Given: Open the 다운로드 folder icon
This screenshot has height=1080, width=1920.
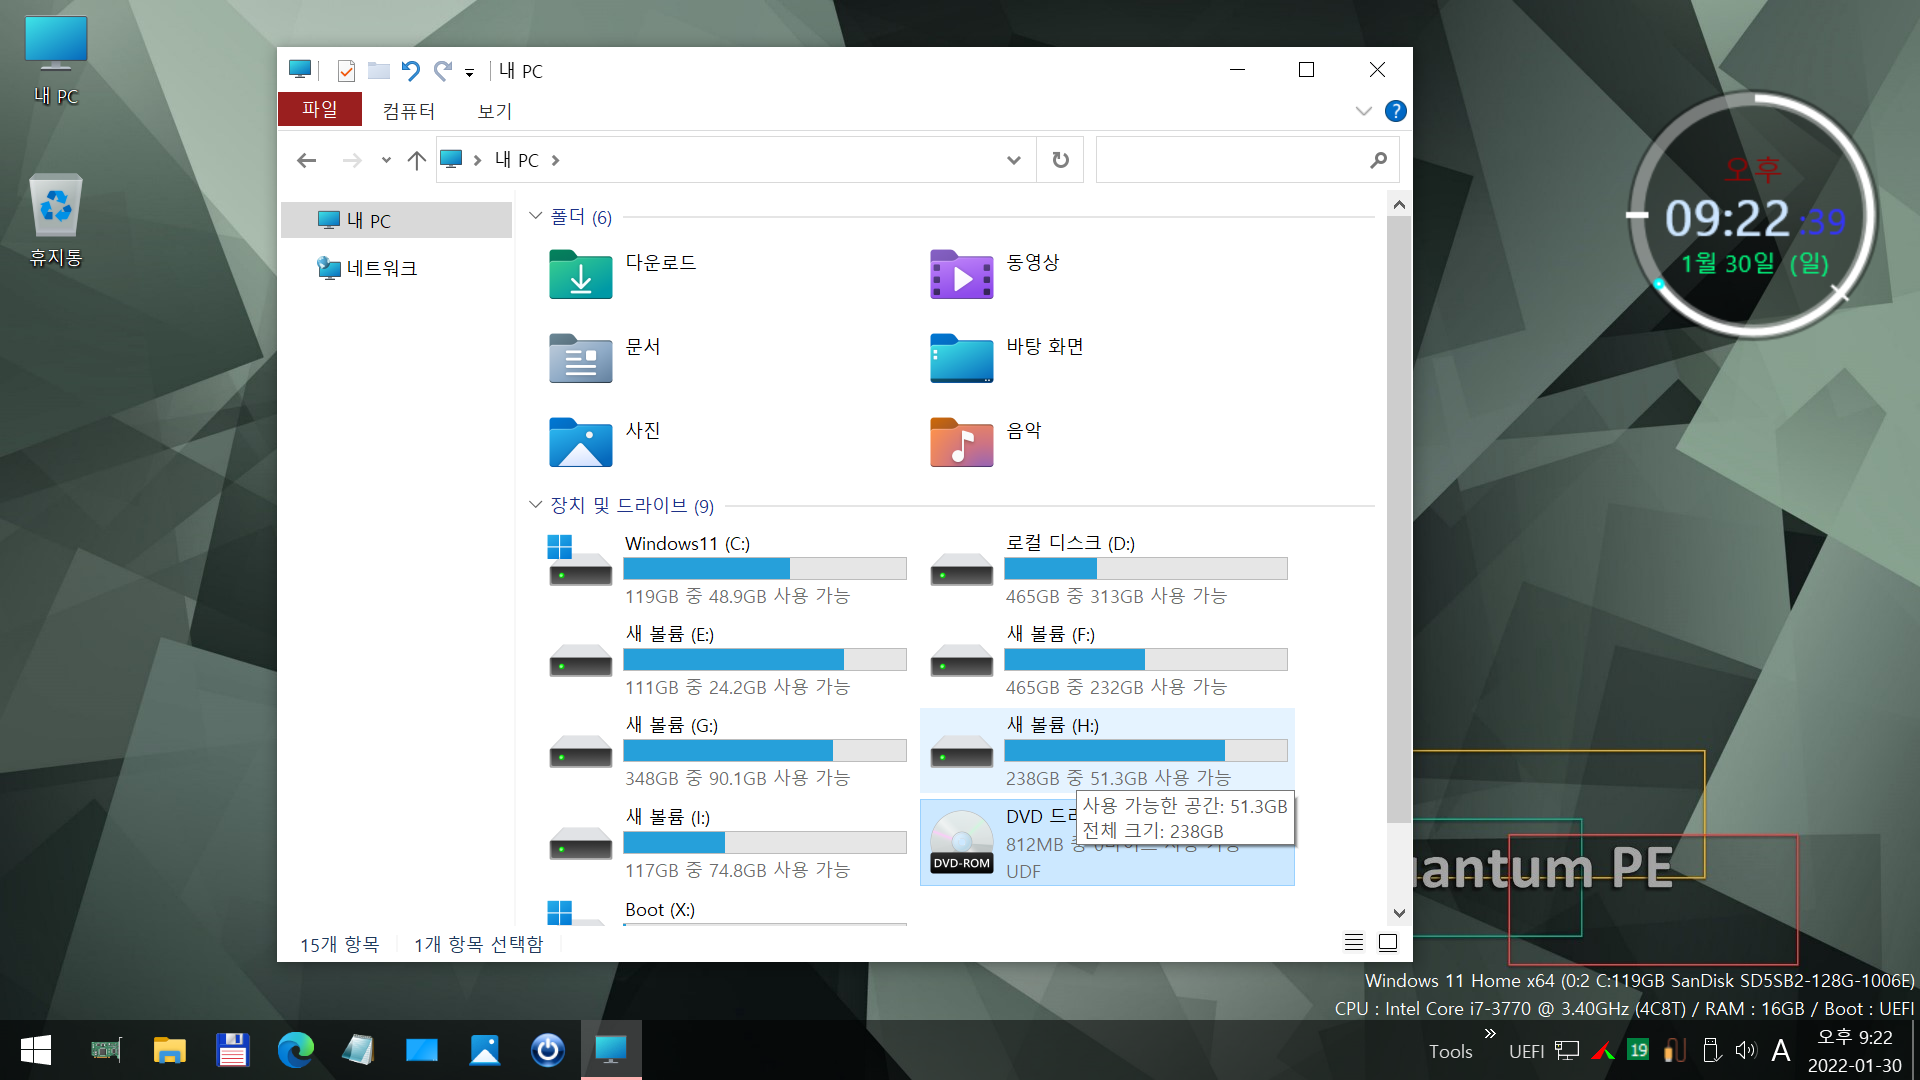Looking at the screenshot, I should coord(580,275).
